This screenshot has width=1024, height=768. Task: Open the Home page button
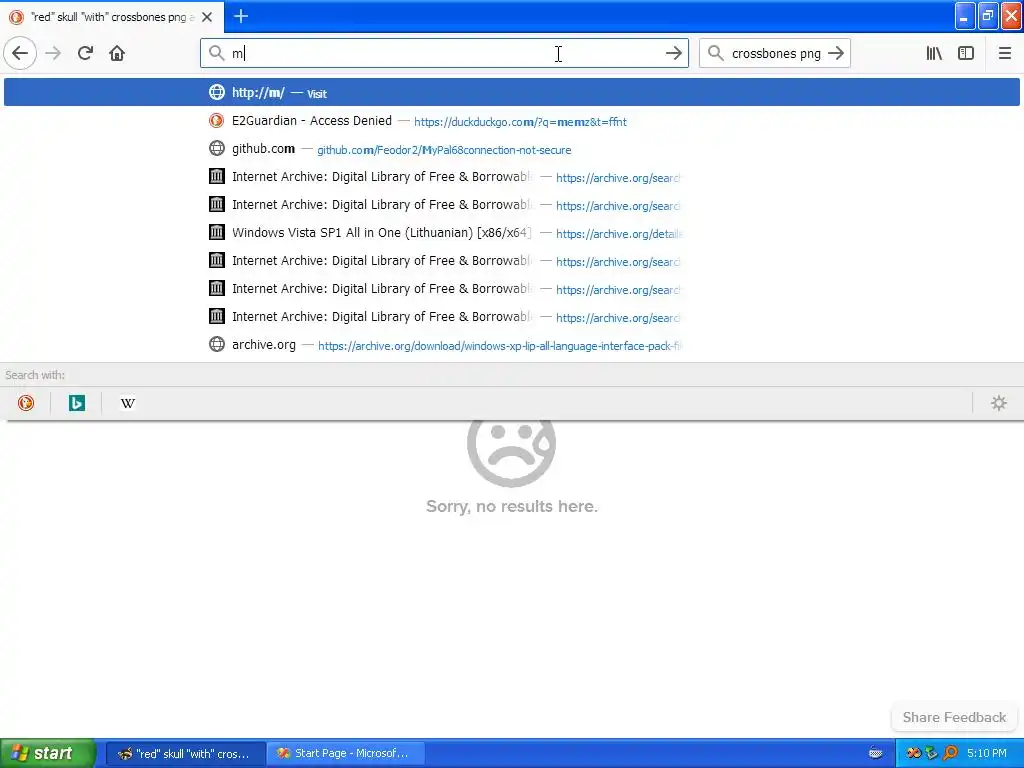click(117, 53)
